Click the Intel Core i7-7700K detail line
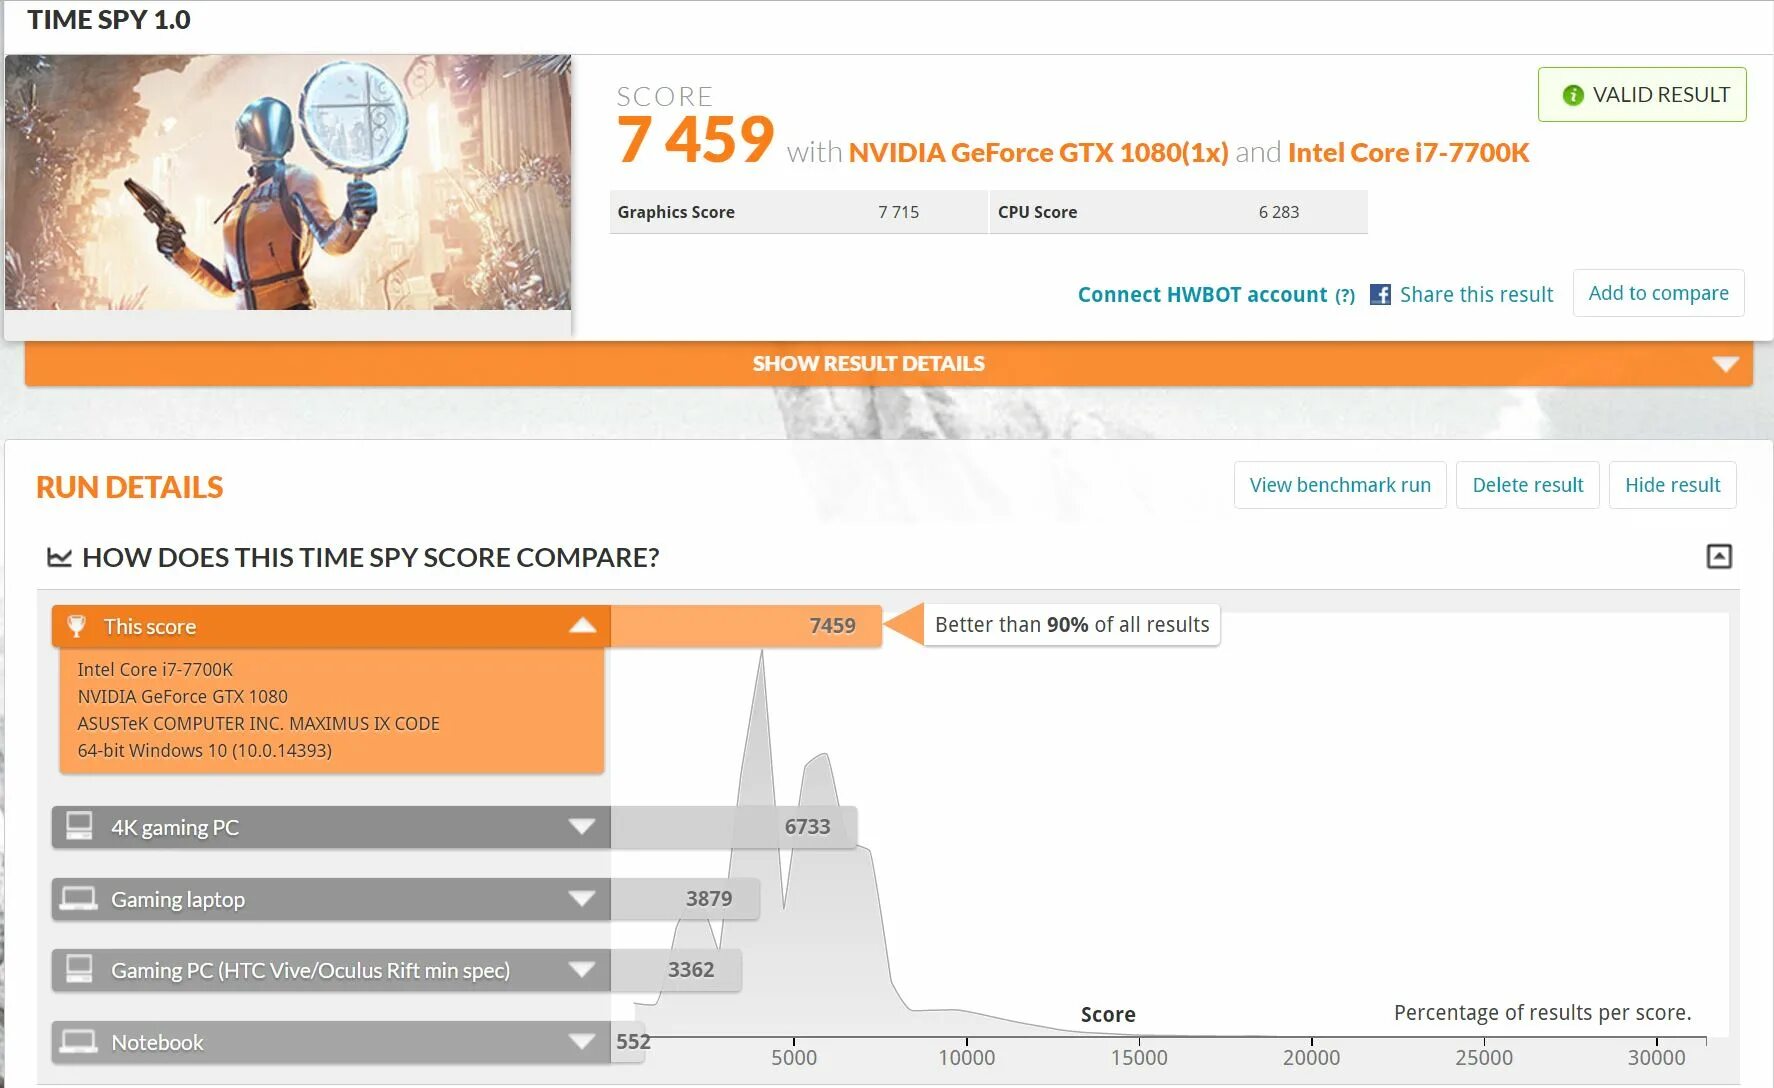The image size is (1774, 1088). (x=155, y=669)
